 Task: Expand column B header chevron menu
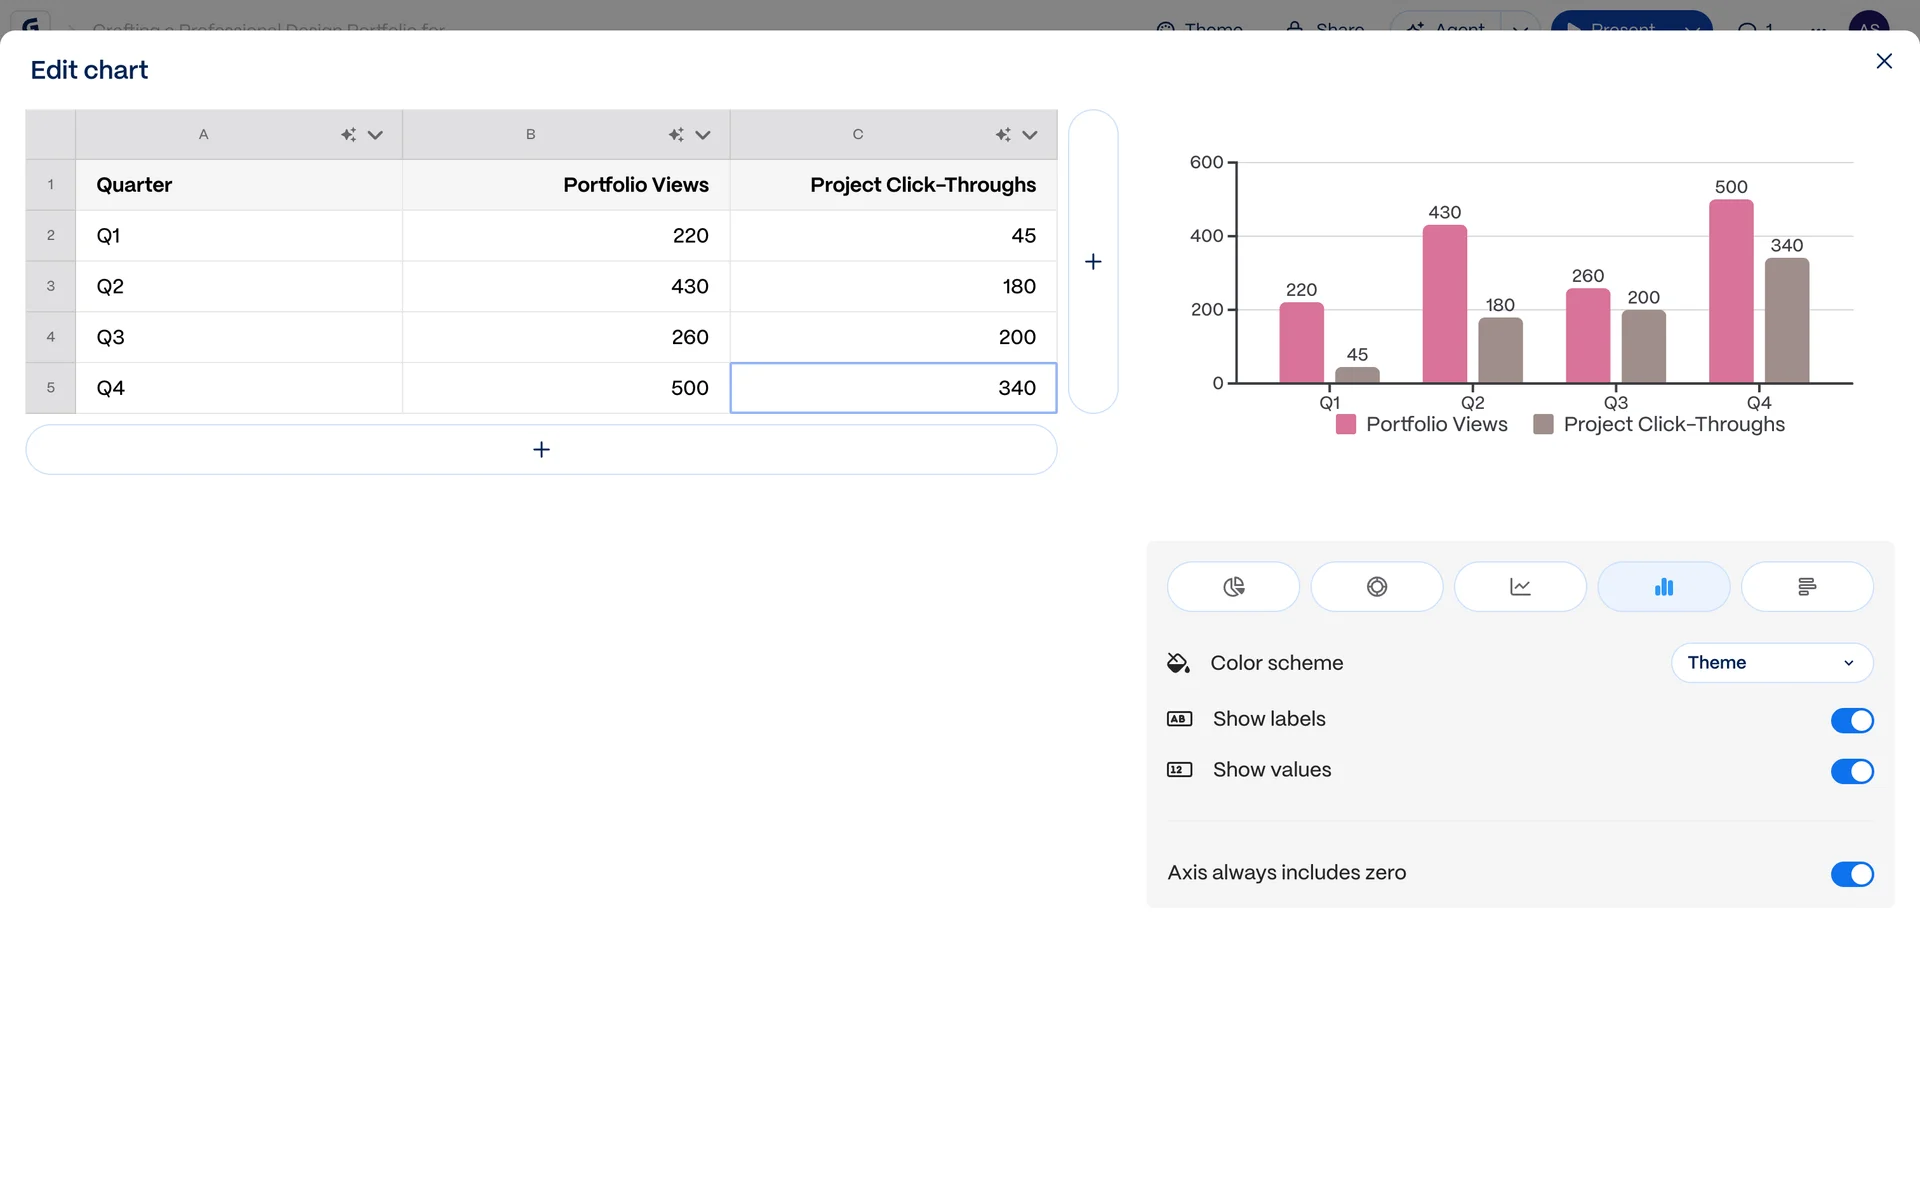coord(703,135)
